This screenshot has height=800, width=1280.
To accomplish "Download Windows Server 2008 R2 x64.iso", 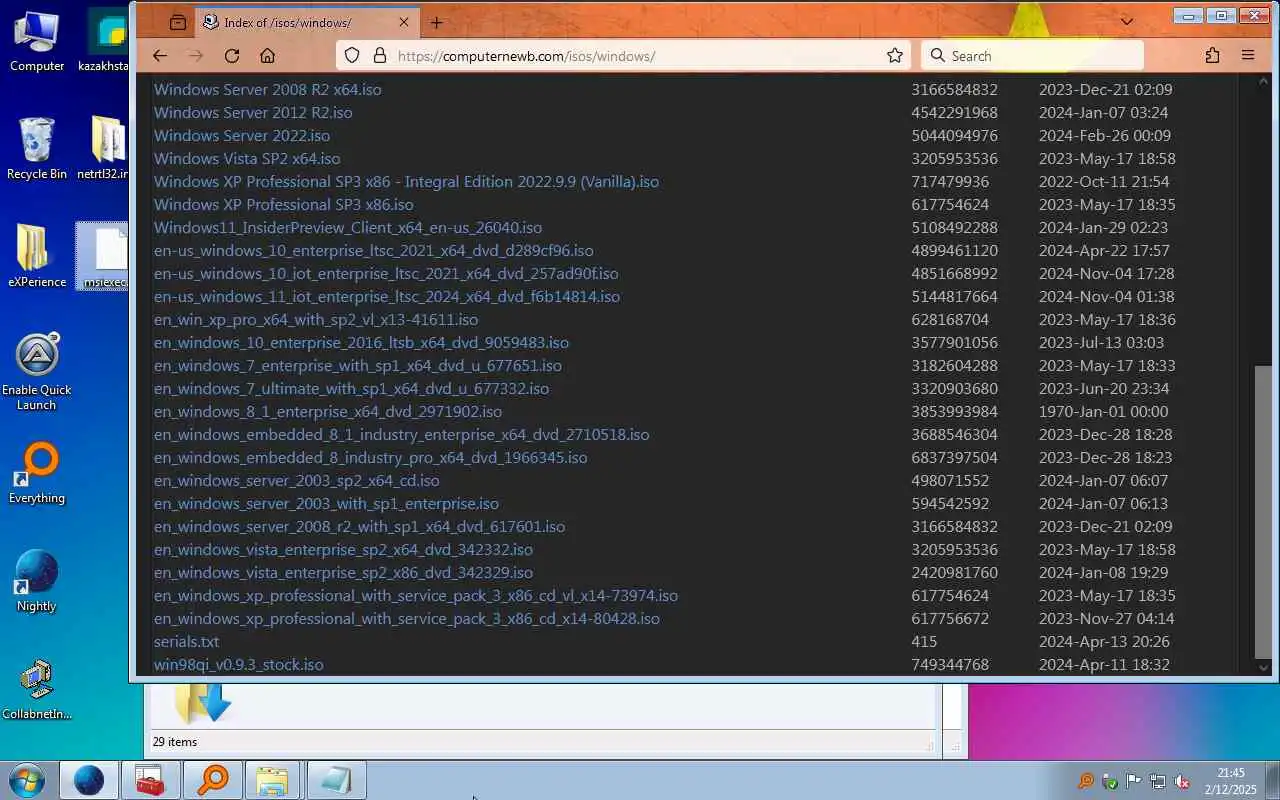I will (267, 89).
